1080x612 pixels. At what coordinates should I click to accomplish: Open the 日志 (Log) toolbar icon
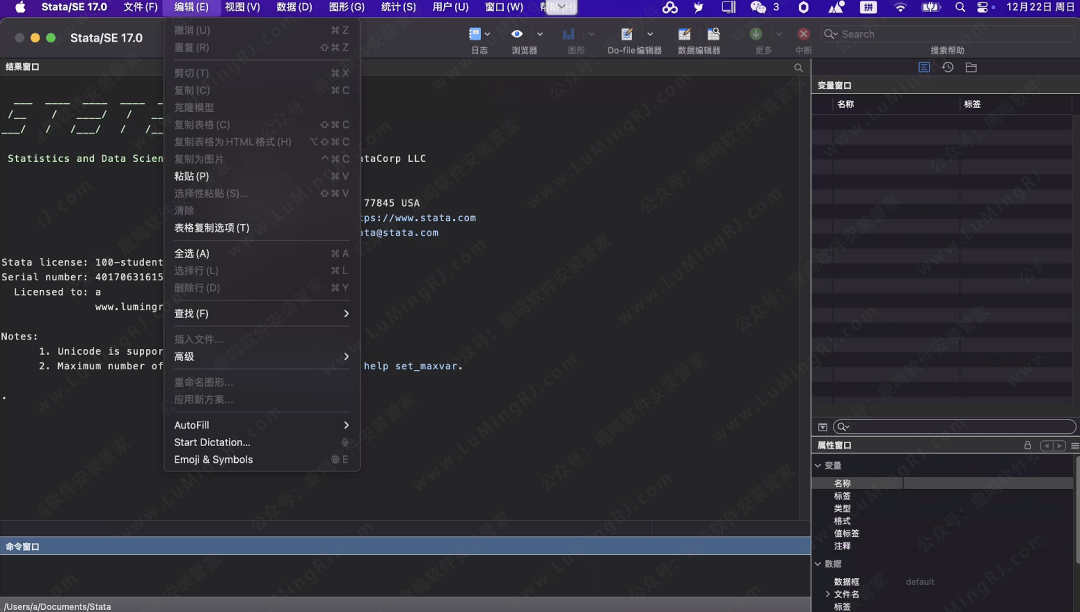tap(475, 34)
